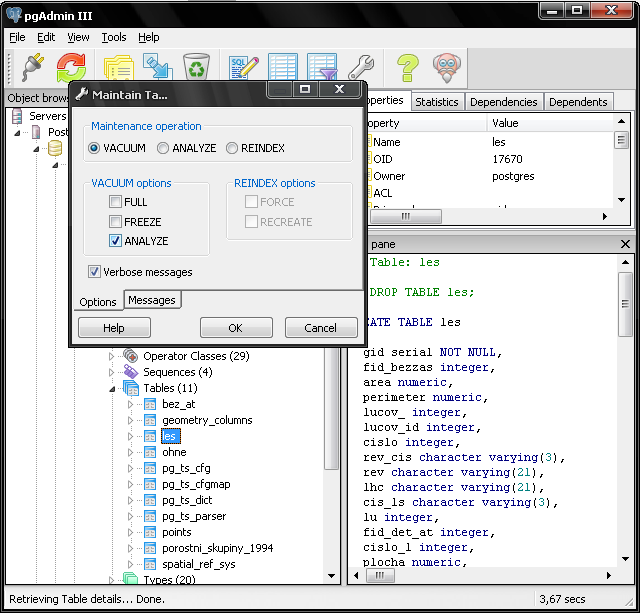Select the REINDEX radio button

point(232,148)
